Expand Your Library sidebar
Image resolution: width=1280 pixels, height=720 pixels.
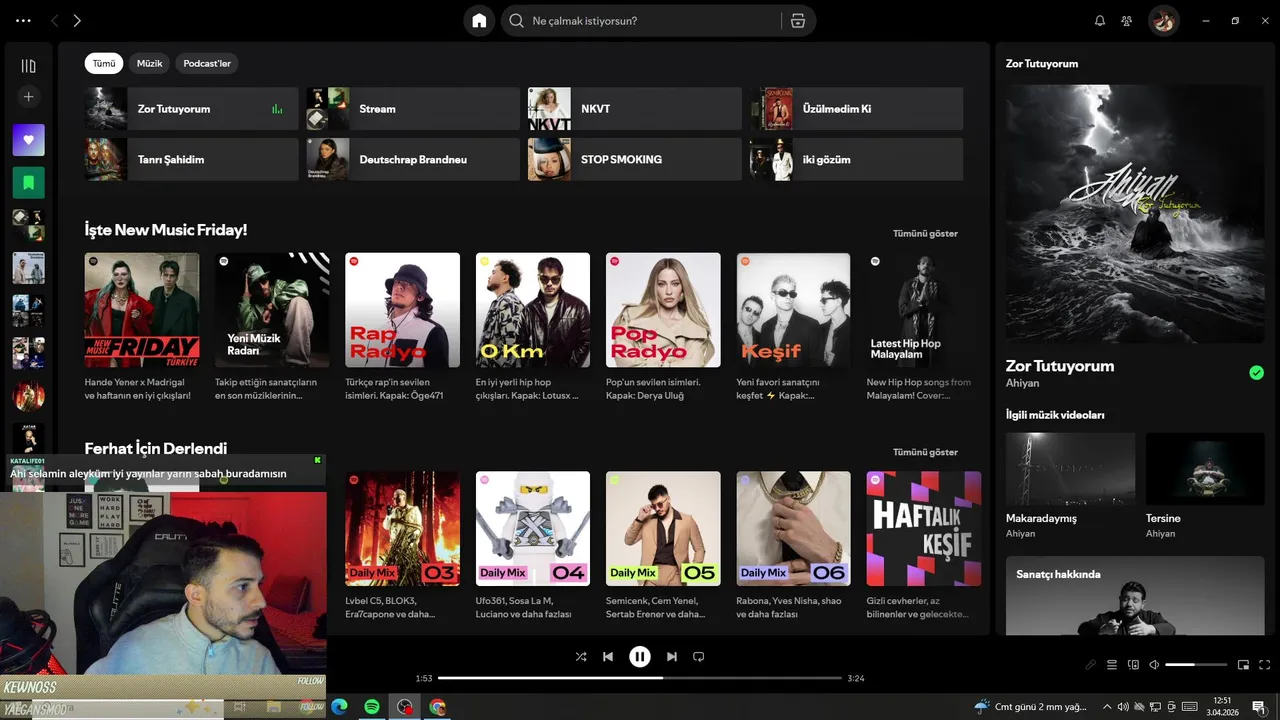point(28,66)
